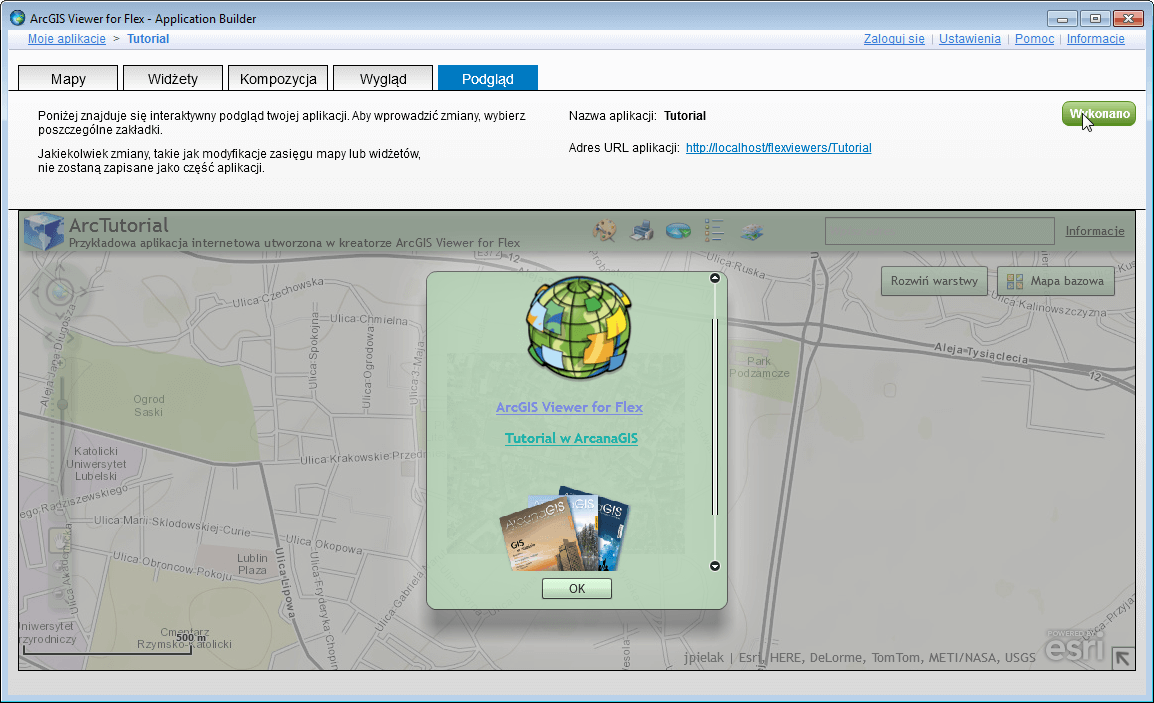The width and height of the screenshot is (1154, 703).
Task: Open the localhost flexviewers Tutorial URL
Action: point(779,148)
